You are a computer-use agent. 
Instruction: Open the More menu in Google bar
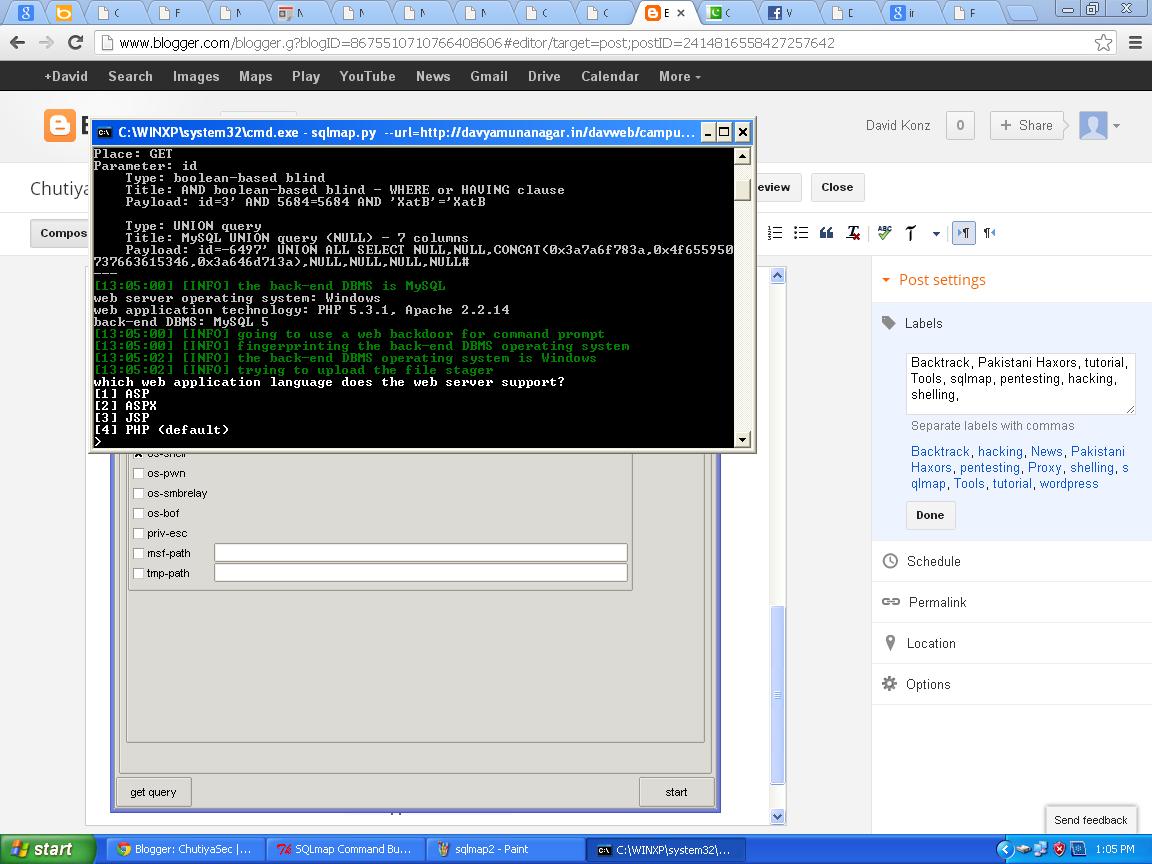point(680,76)
